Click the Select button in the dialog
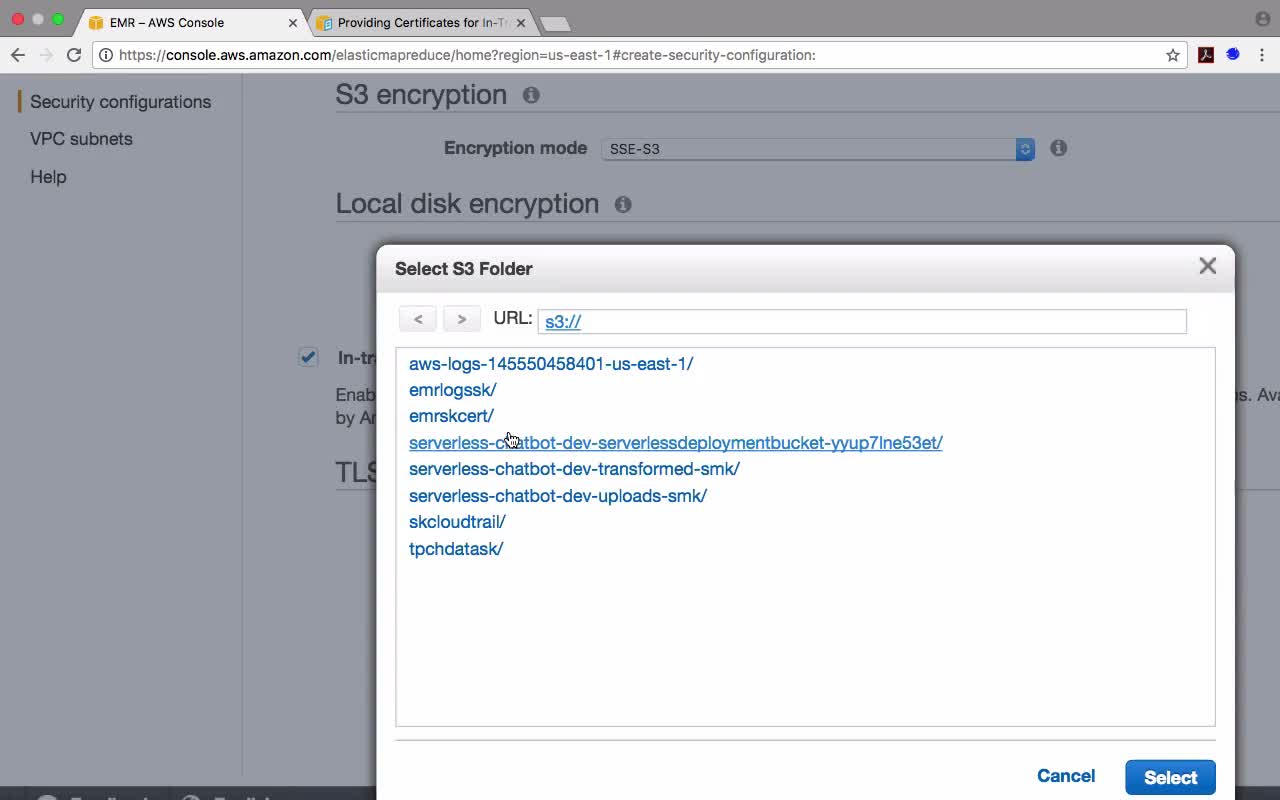Image resolution: width=1280 pixels, height=800 pixels. point(1170,777)
